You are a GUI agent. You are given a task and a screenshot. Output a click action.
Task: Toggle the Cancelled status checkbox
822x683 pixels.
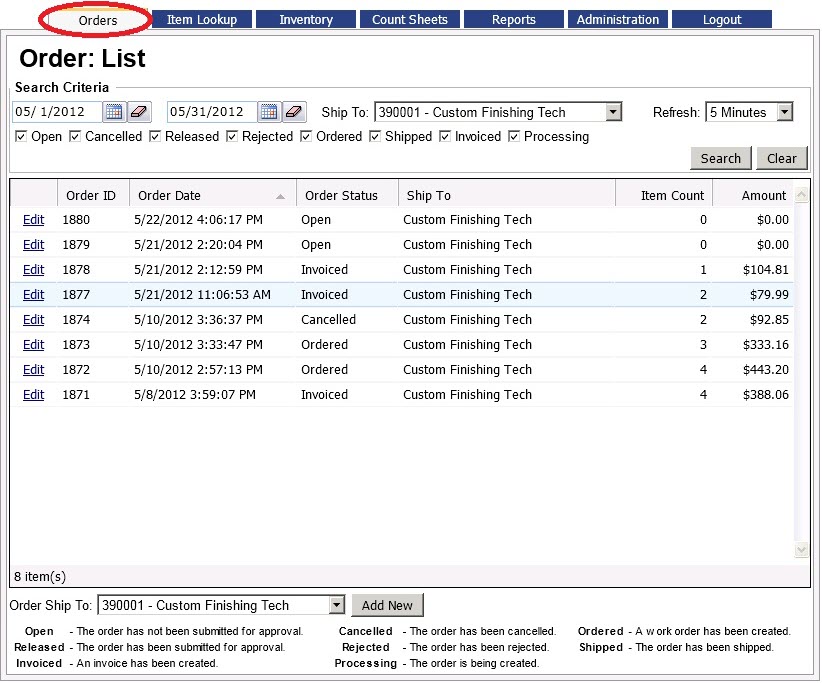[x=75, y=137]
